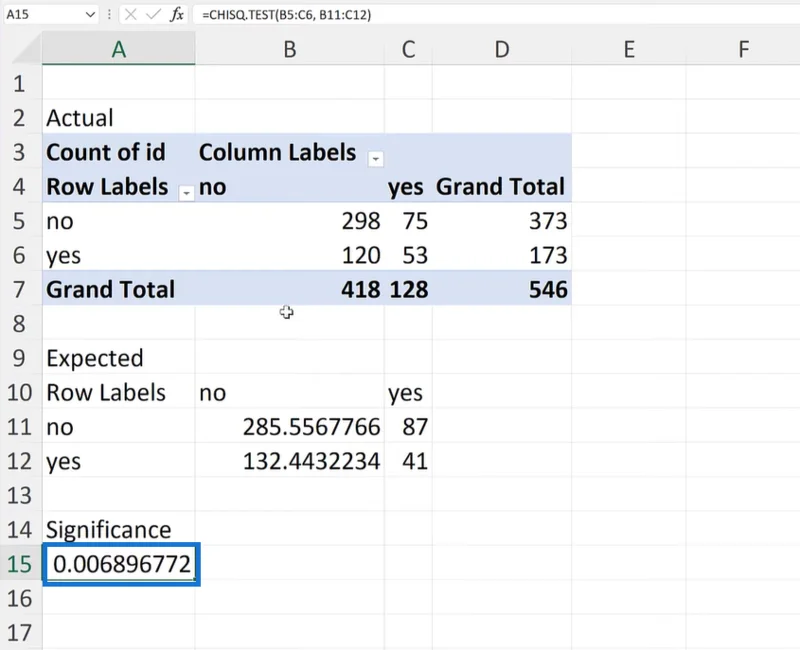Click the 'no' row label in row 5
800x650 pixels.
[x=118, y=221]
